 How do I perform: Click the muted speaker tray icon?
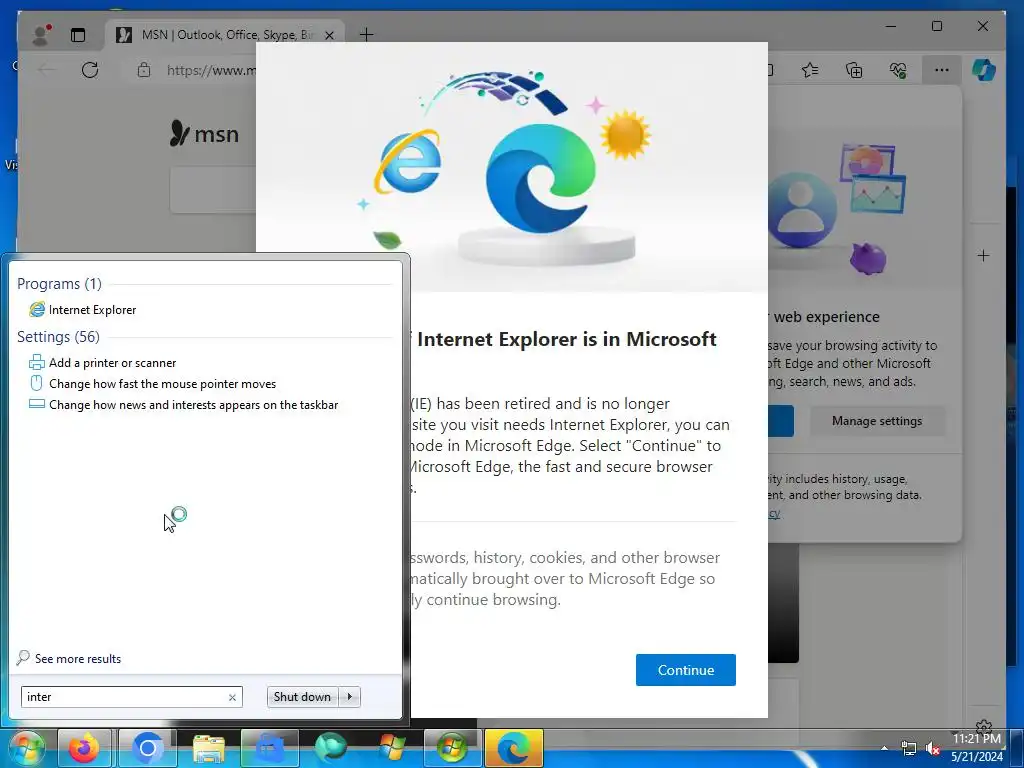933,748
